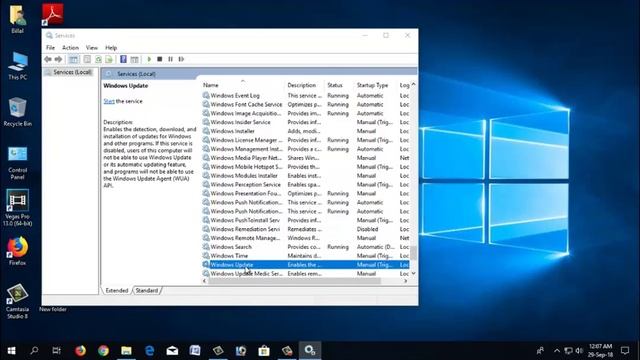Click the horizontal scrollbar left arrow
Viewport: 640px width, 360px height.
204,281
